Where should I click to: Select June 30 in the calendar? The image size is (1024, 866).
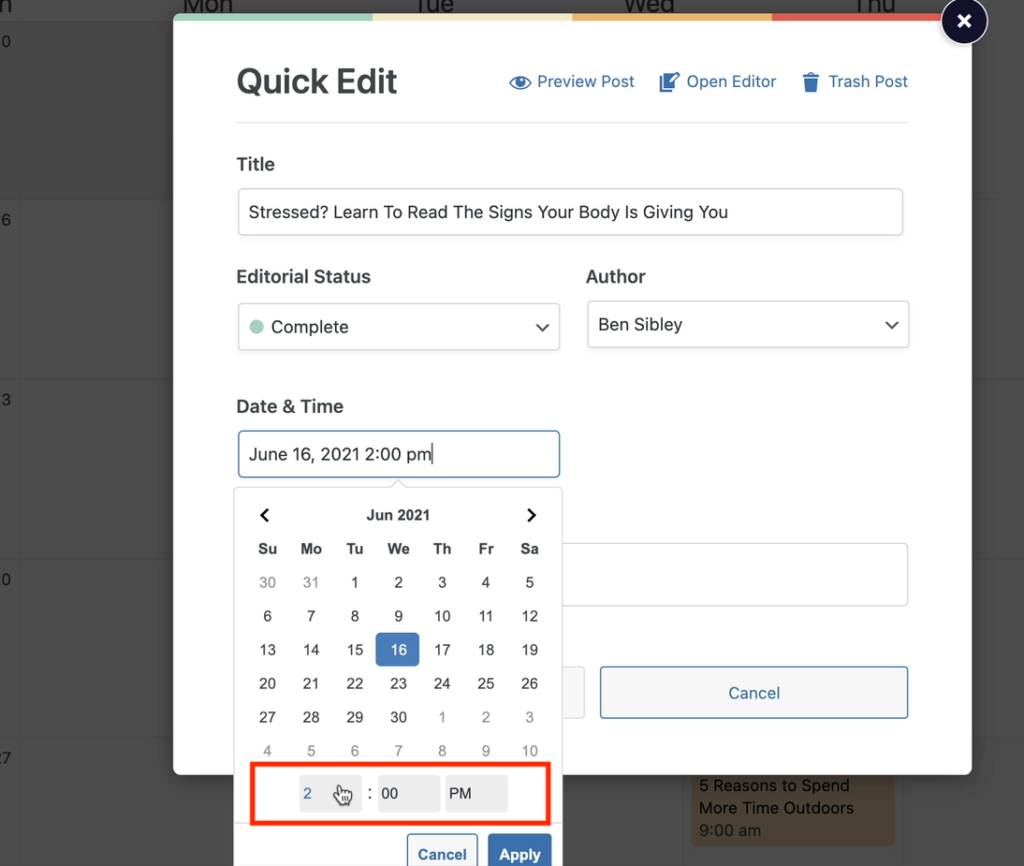click(x=398, y=717)
